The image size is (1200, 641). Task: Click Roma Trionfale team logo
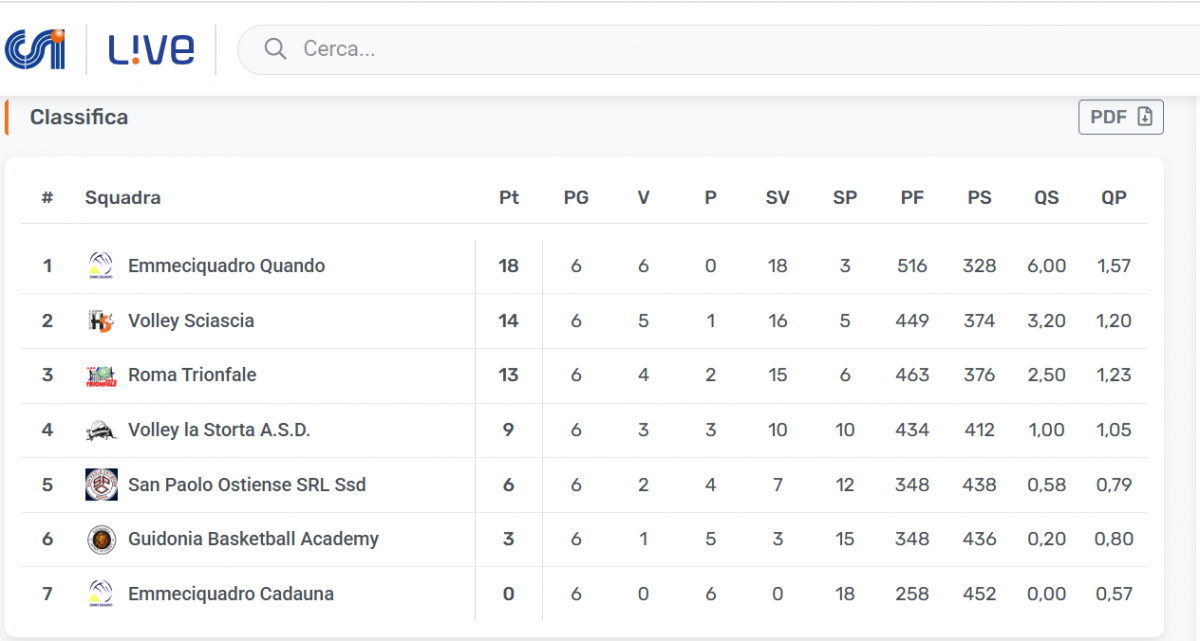point(101,376)
